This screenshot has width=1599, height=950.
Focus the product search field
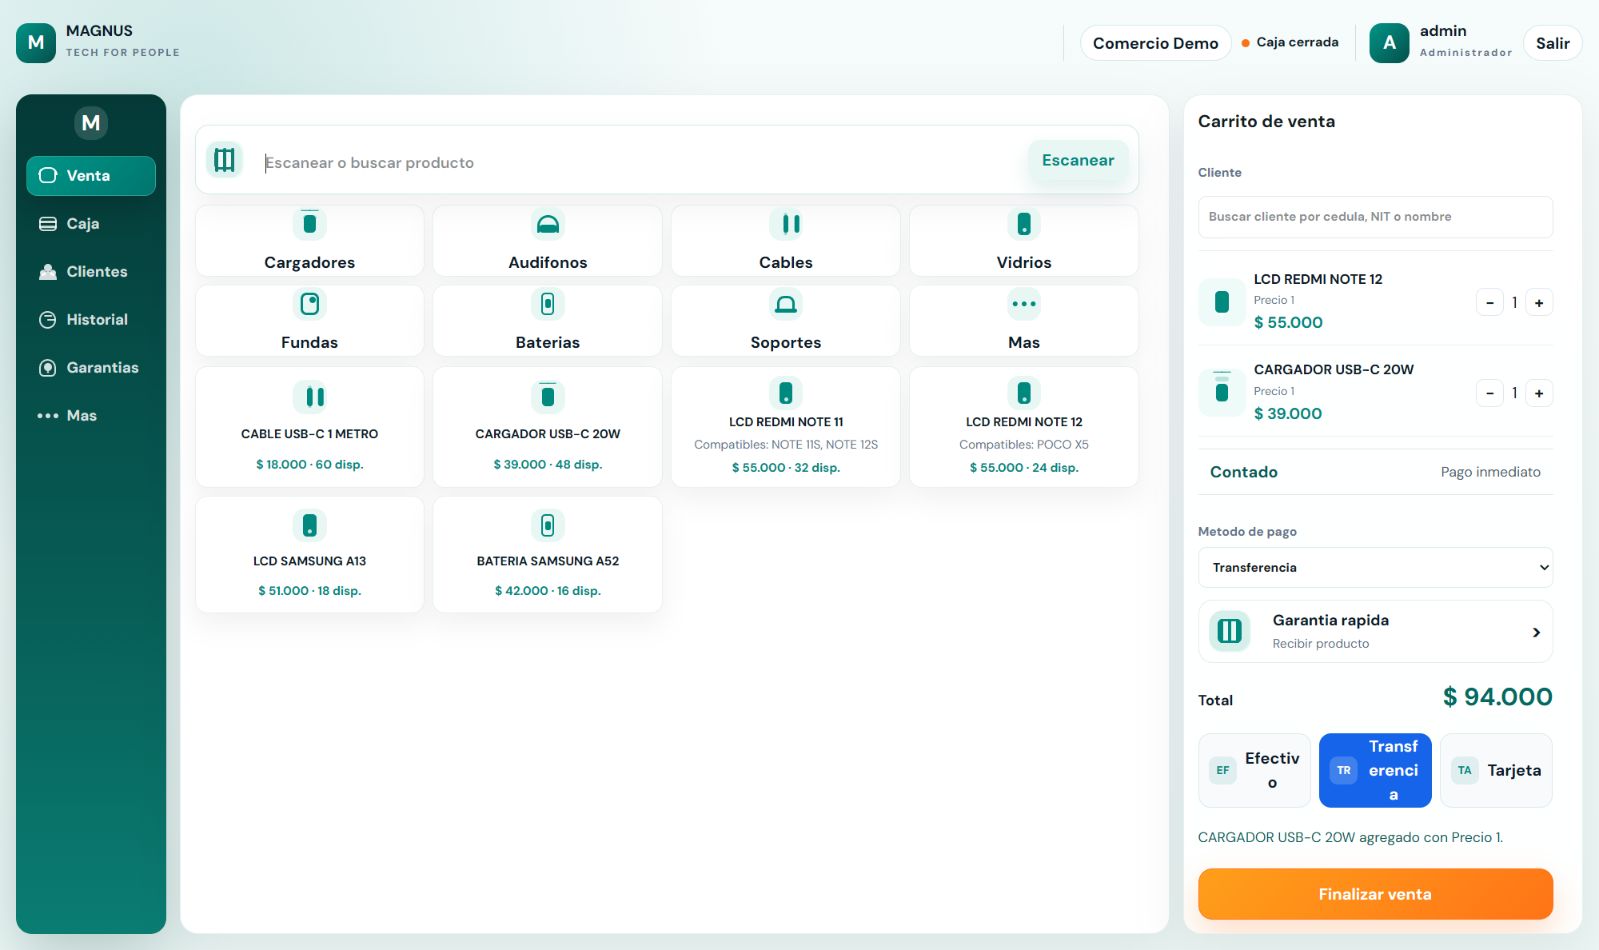[640, 162]
